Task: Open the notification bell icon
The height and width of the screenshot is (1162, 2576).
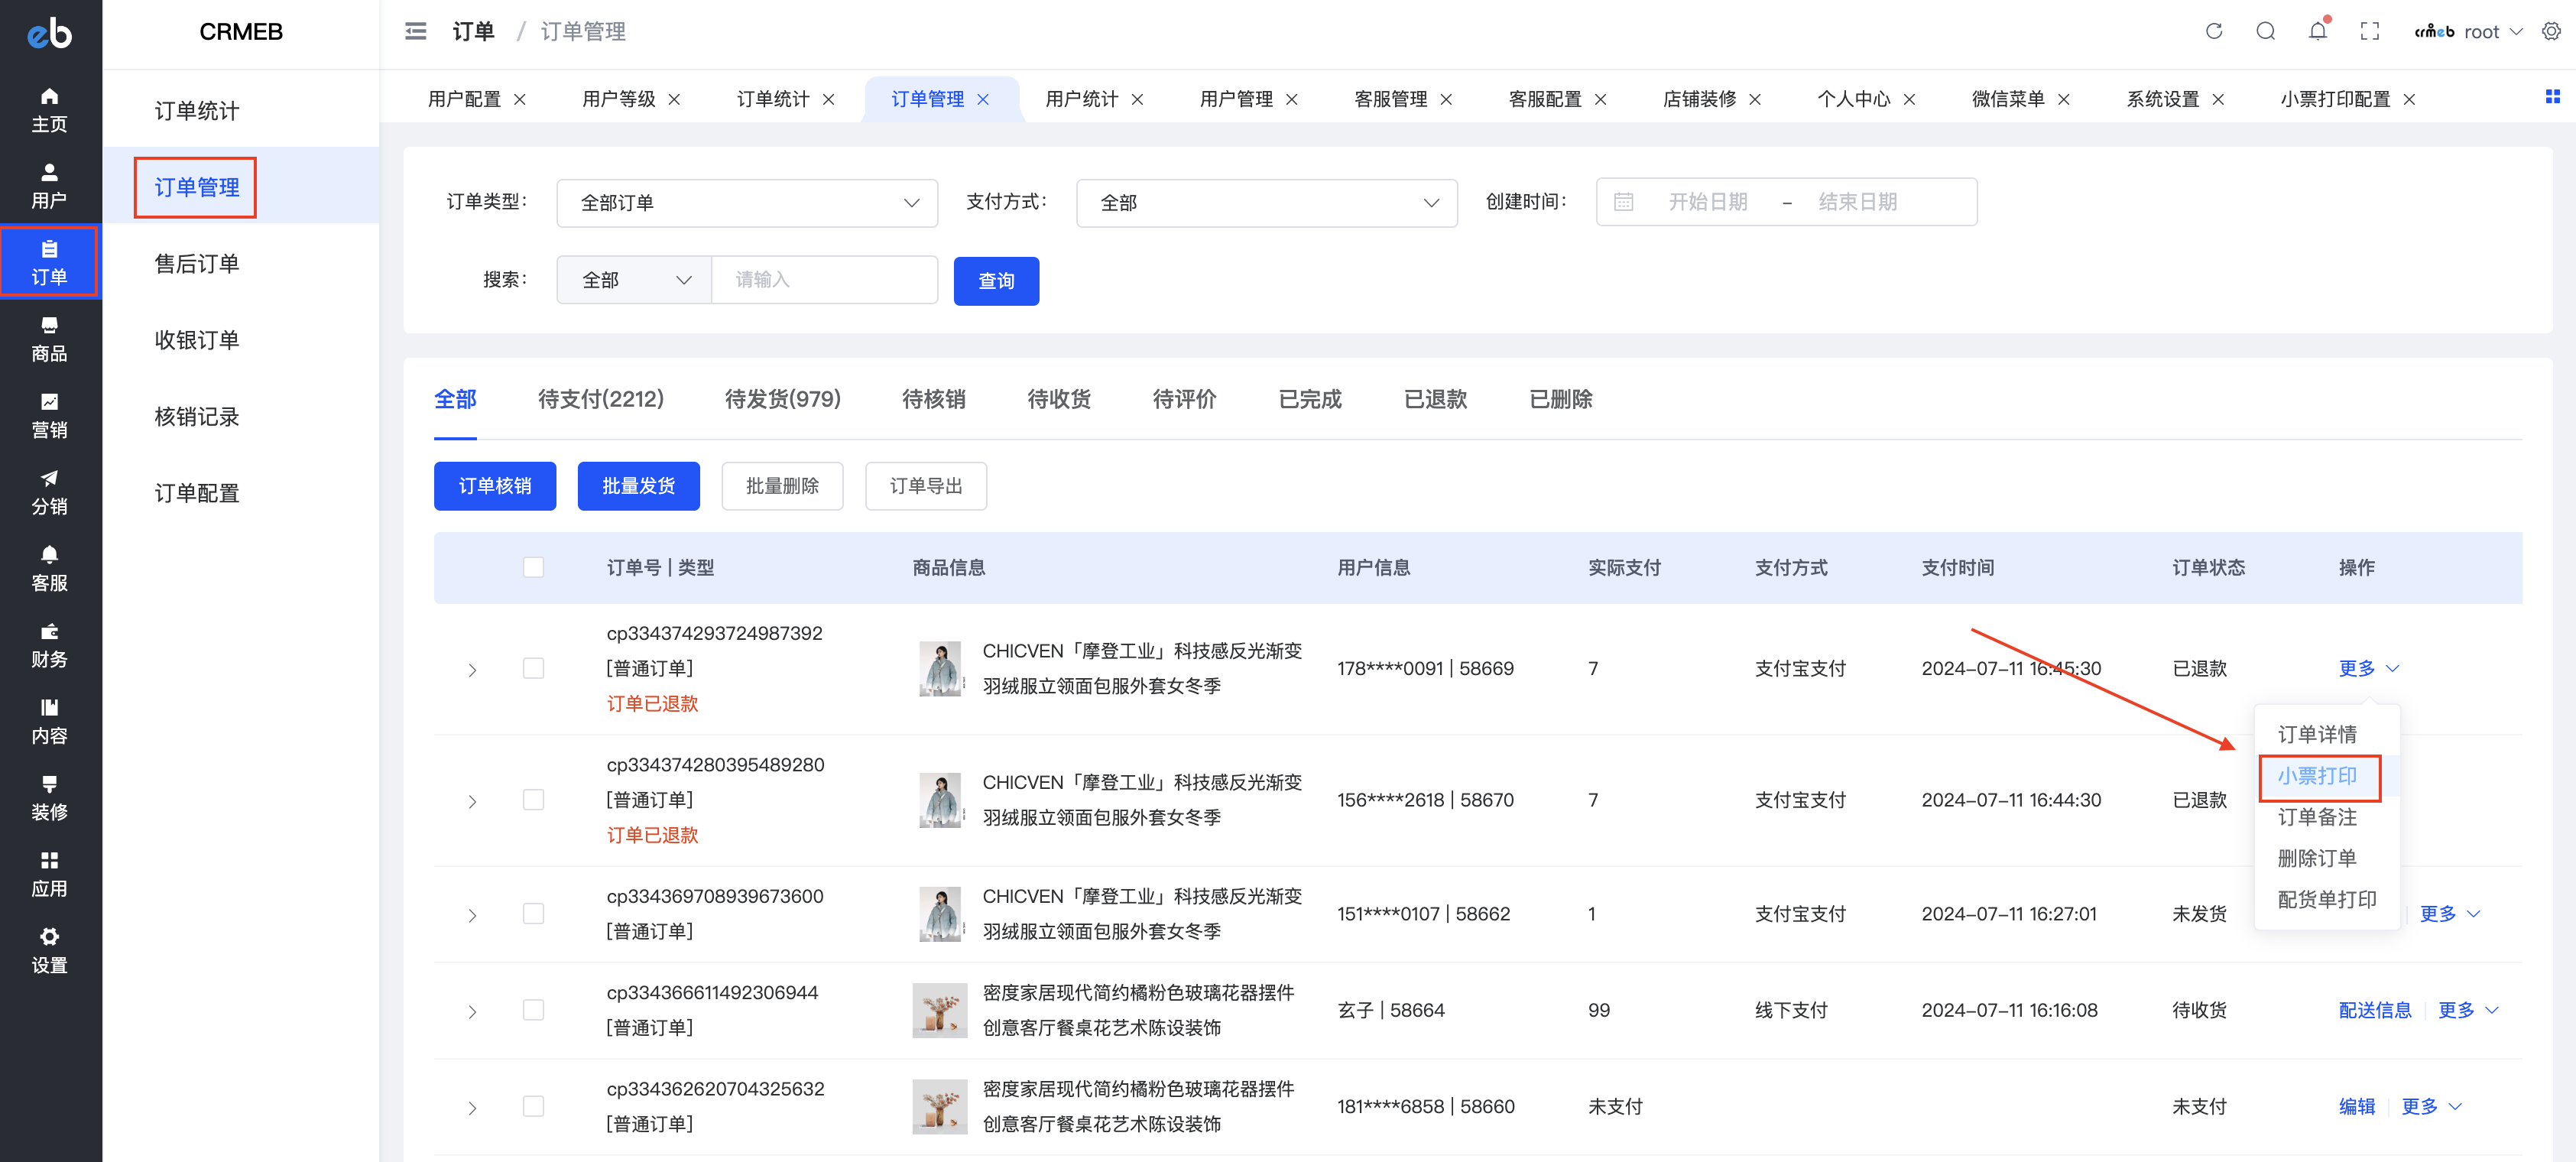Action: [x=2317, y=31]
